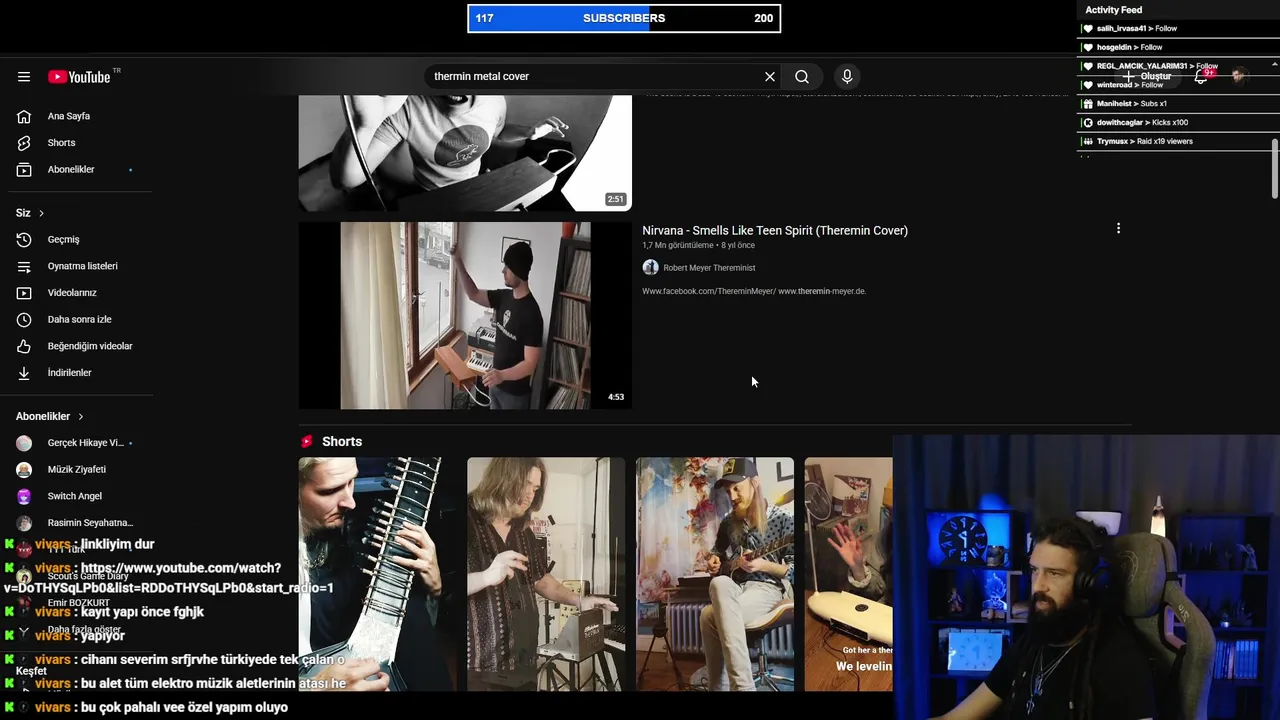Open the Ana Sayfa menu item
1280x720 pixels.
pyautogui.click(x=69, y=116)
